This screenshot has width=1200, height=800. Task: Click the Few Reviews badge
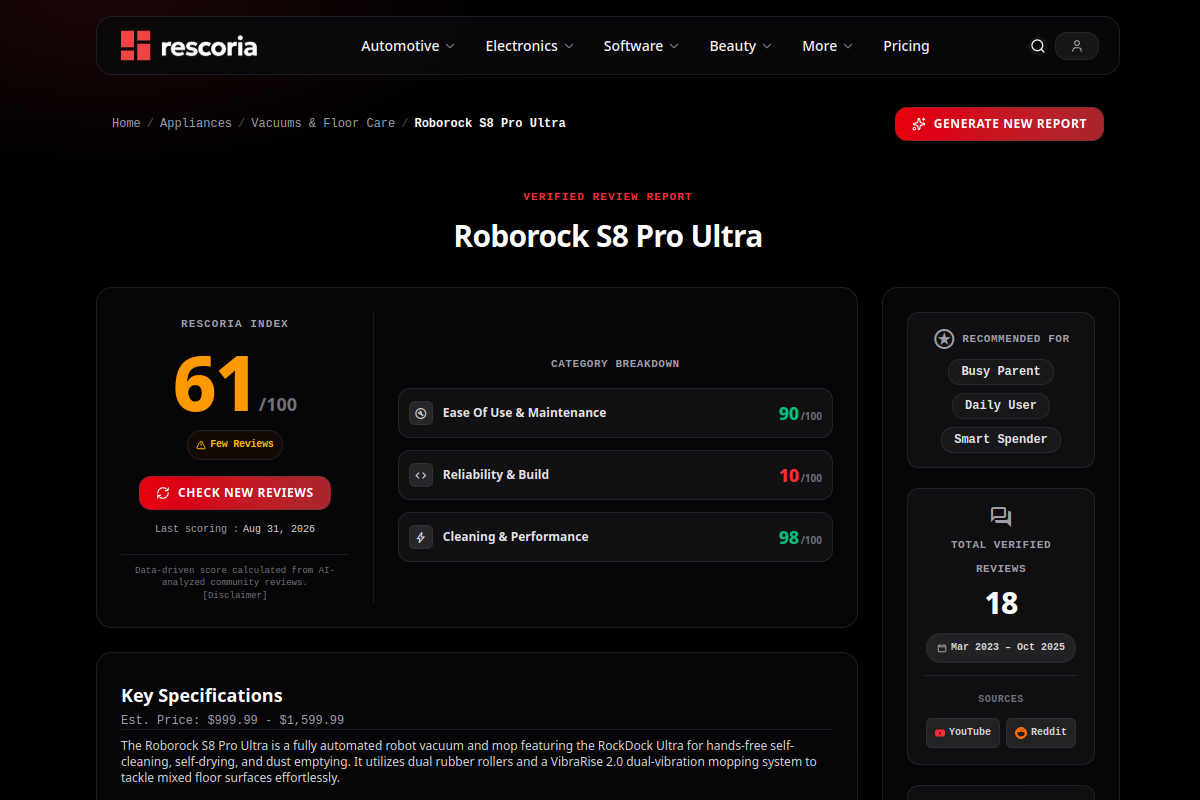[x=235, y=445]
